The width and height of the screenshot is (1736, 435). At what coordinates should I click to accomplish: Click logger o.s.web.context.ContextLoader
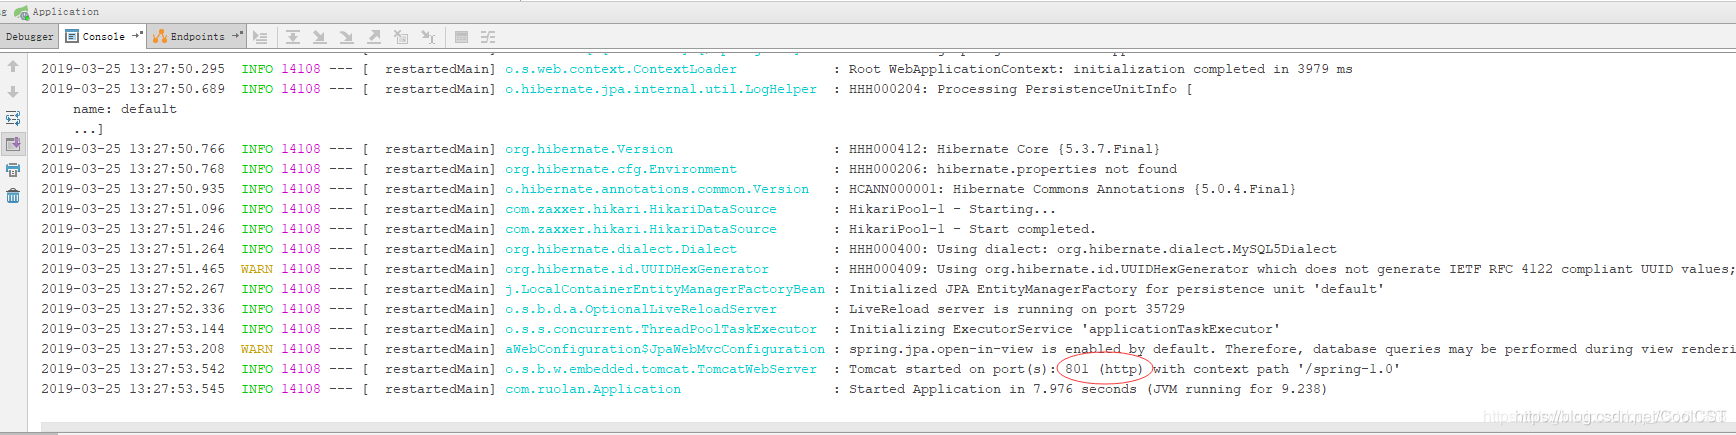[620, 69]
